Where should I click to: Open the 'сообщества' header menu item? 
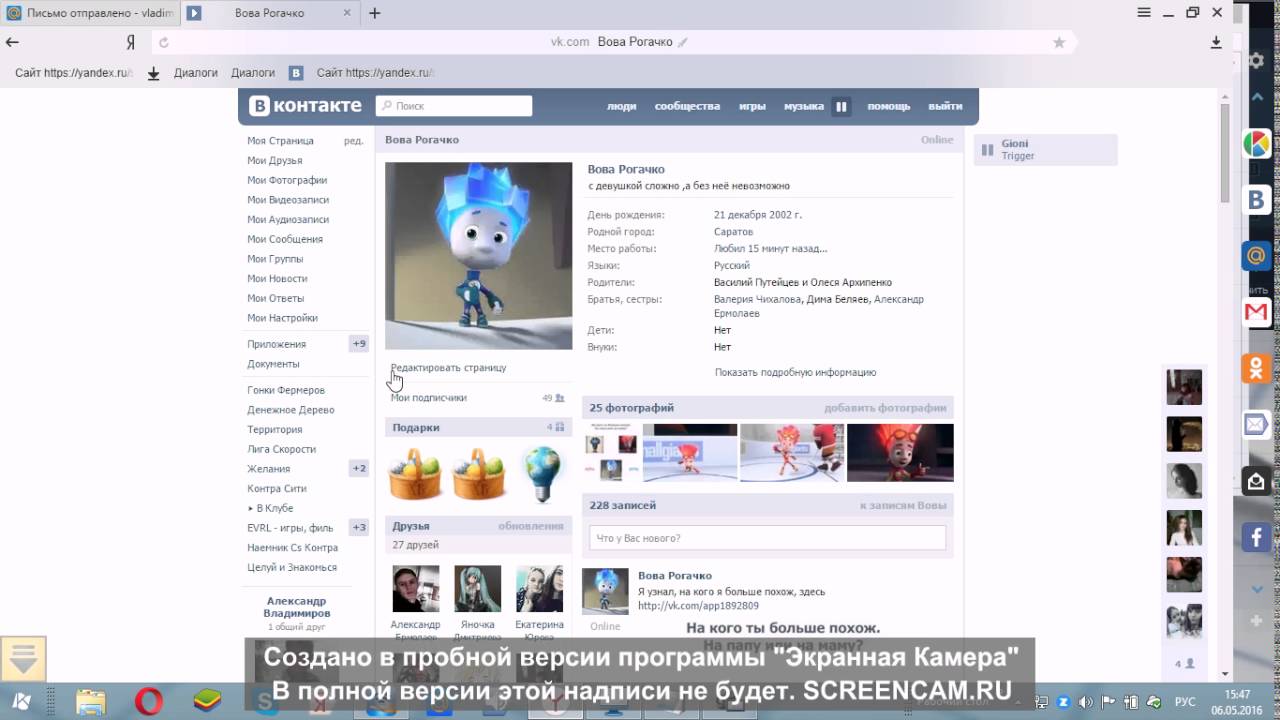click(687, 106)
